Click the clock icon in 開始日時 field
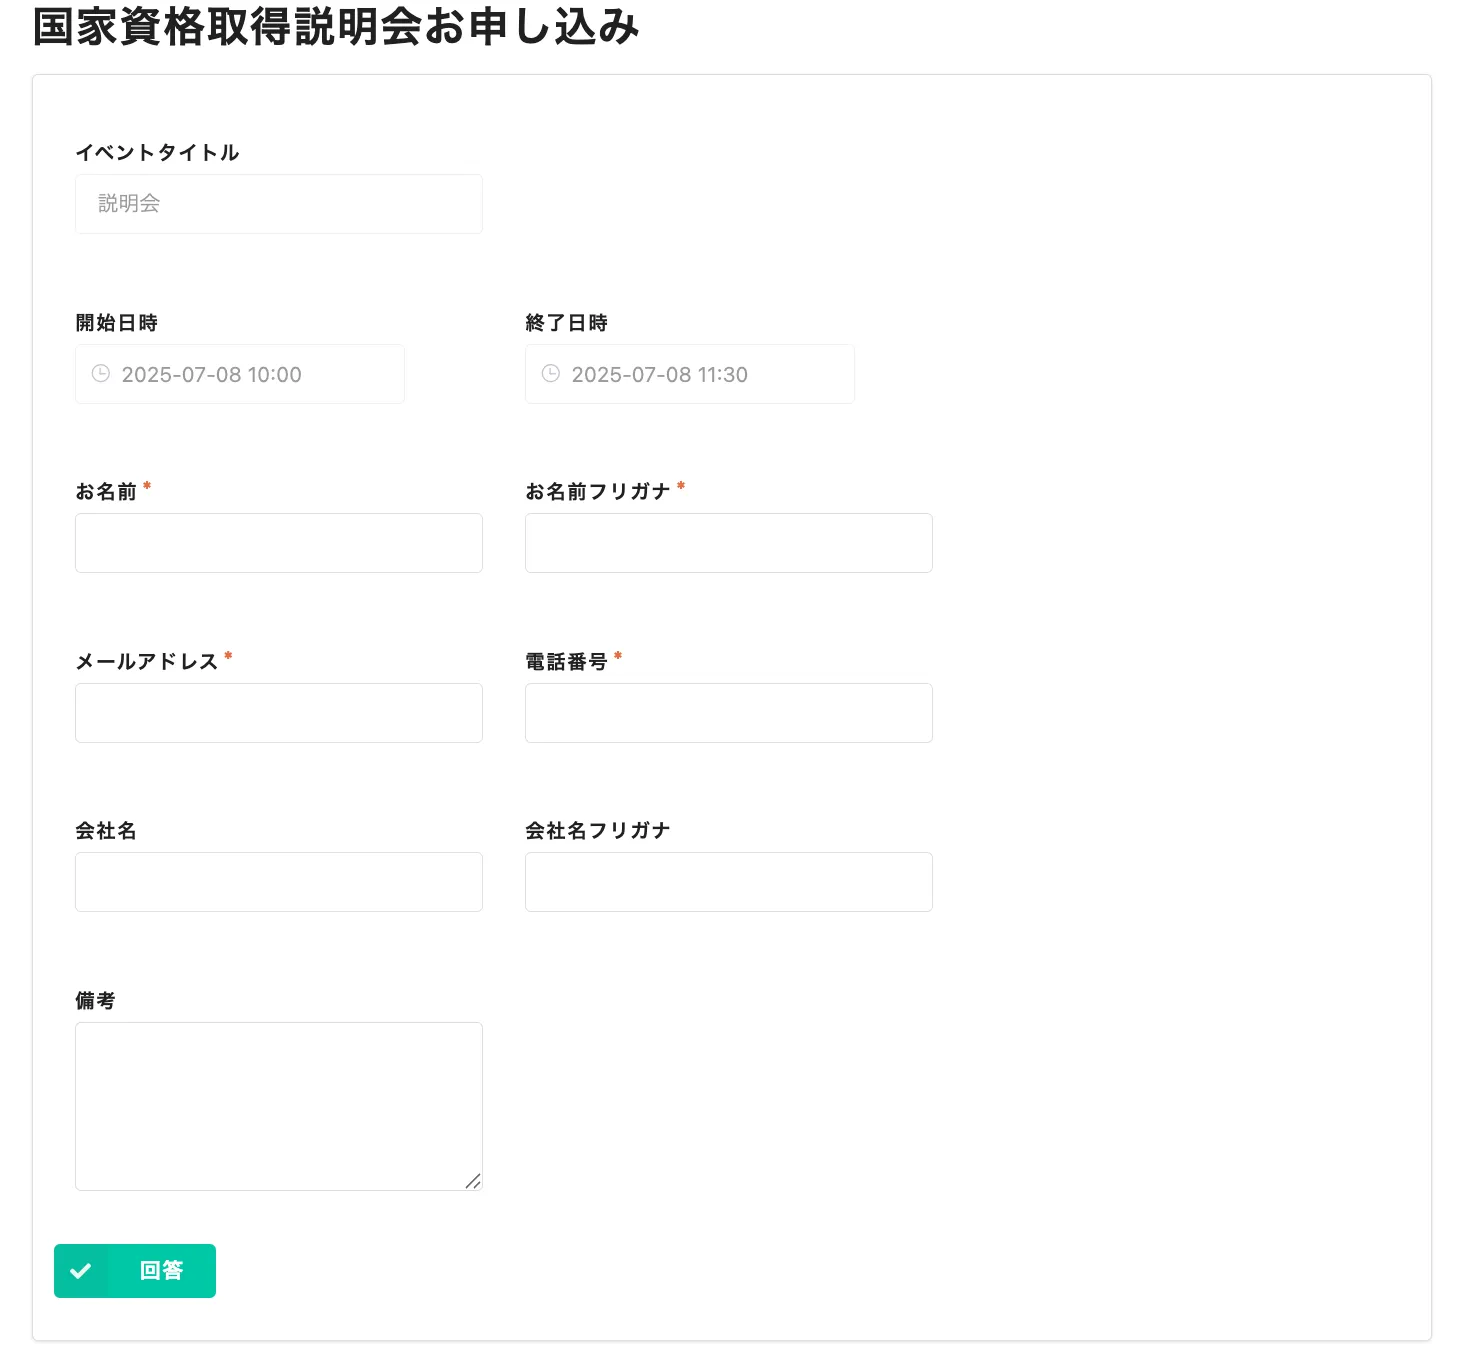This screenshot has width=1460, height=1352. click(101, 374)
